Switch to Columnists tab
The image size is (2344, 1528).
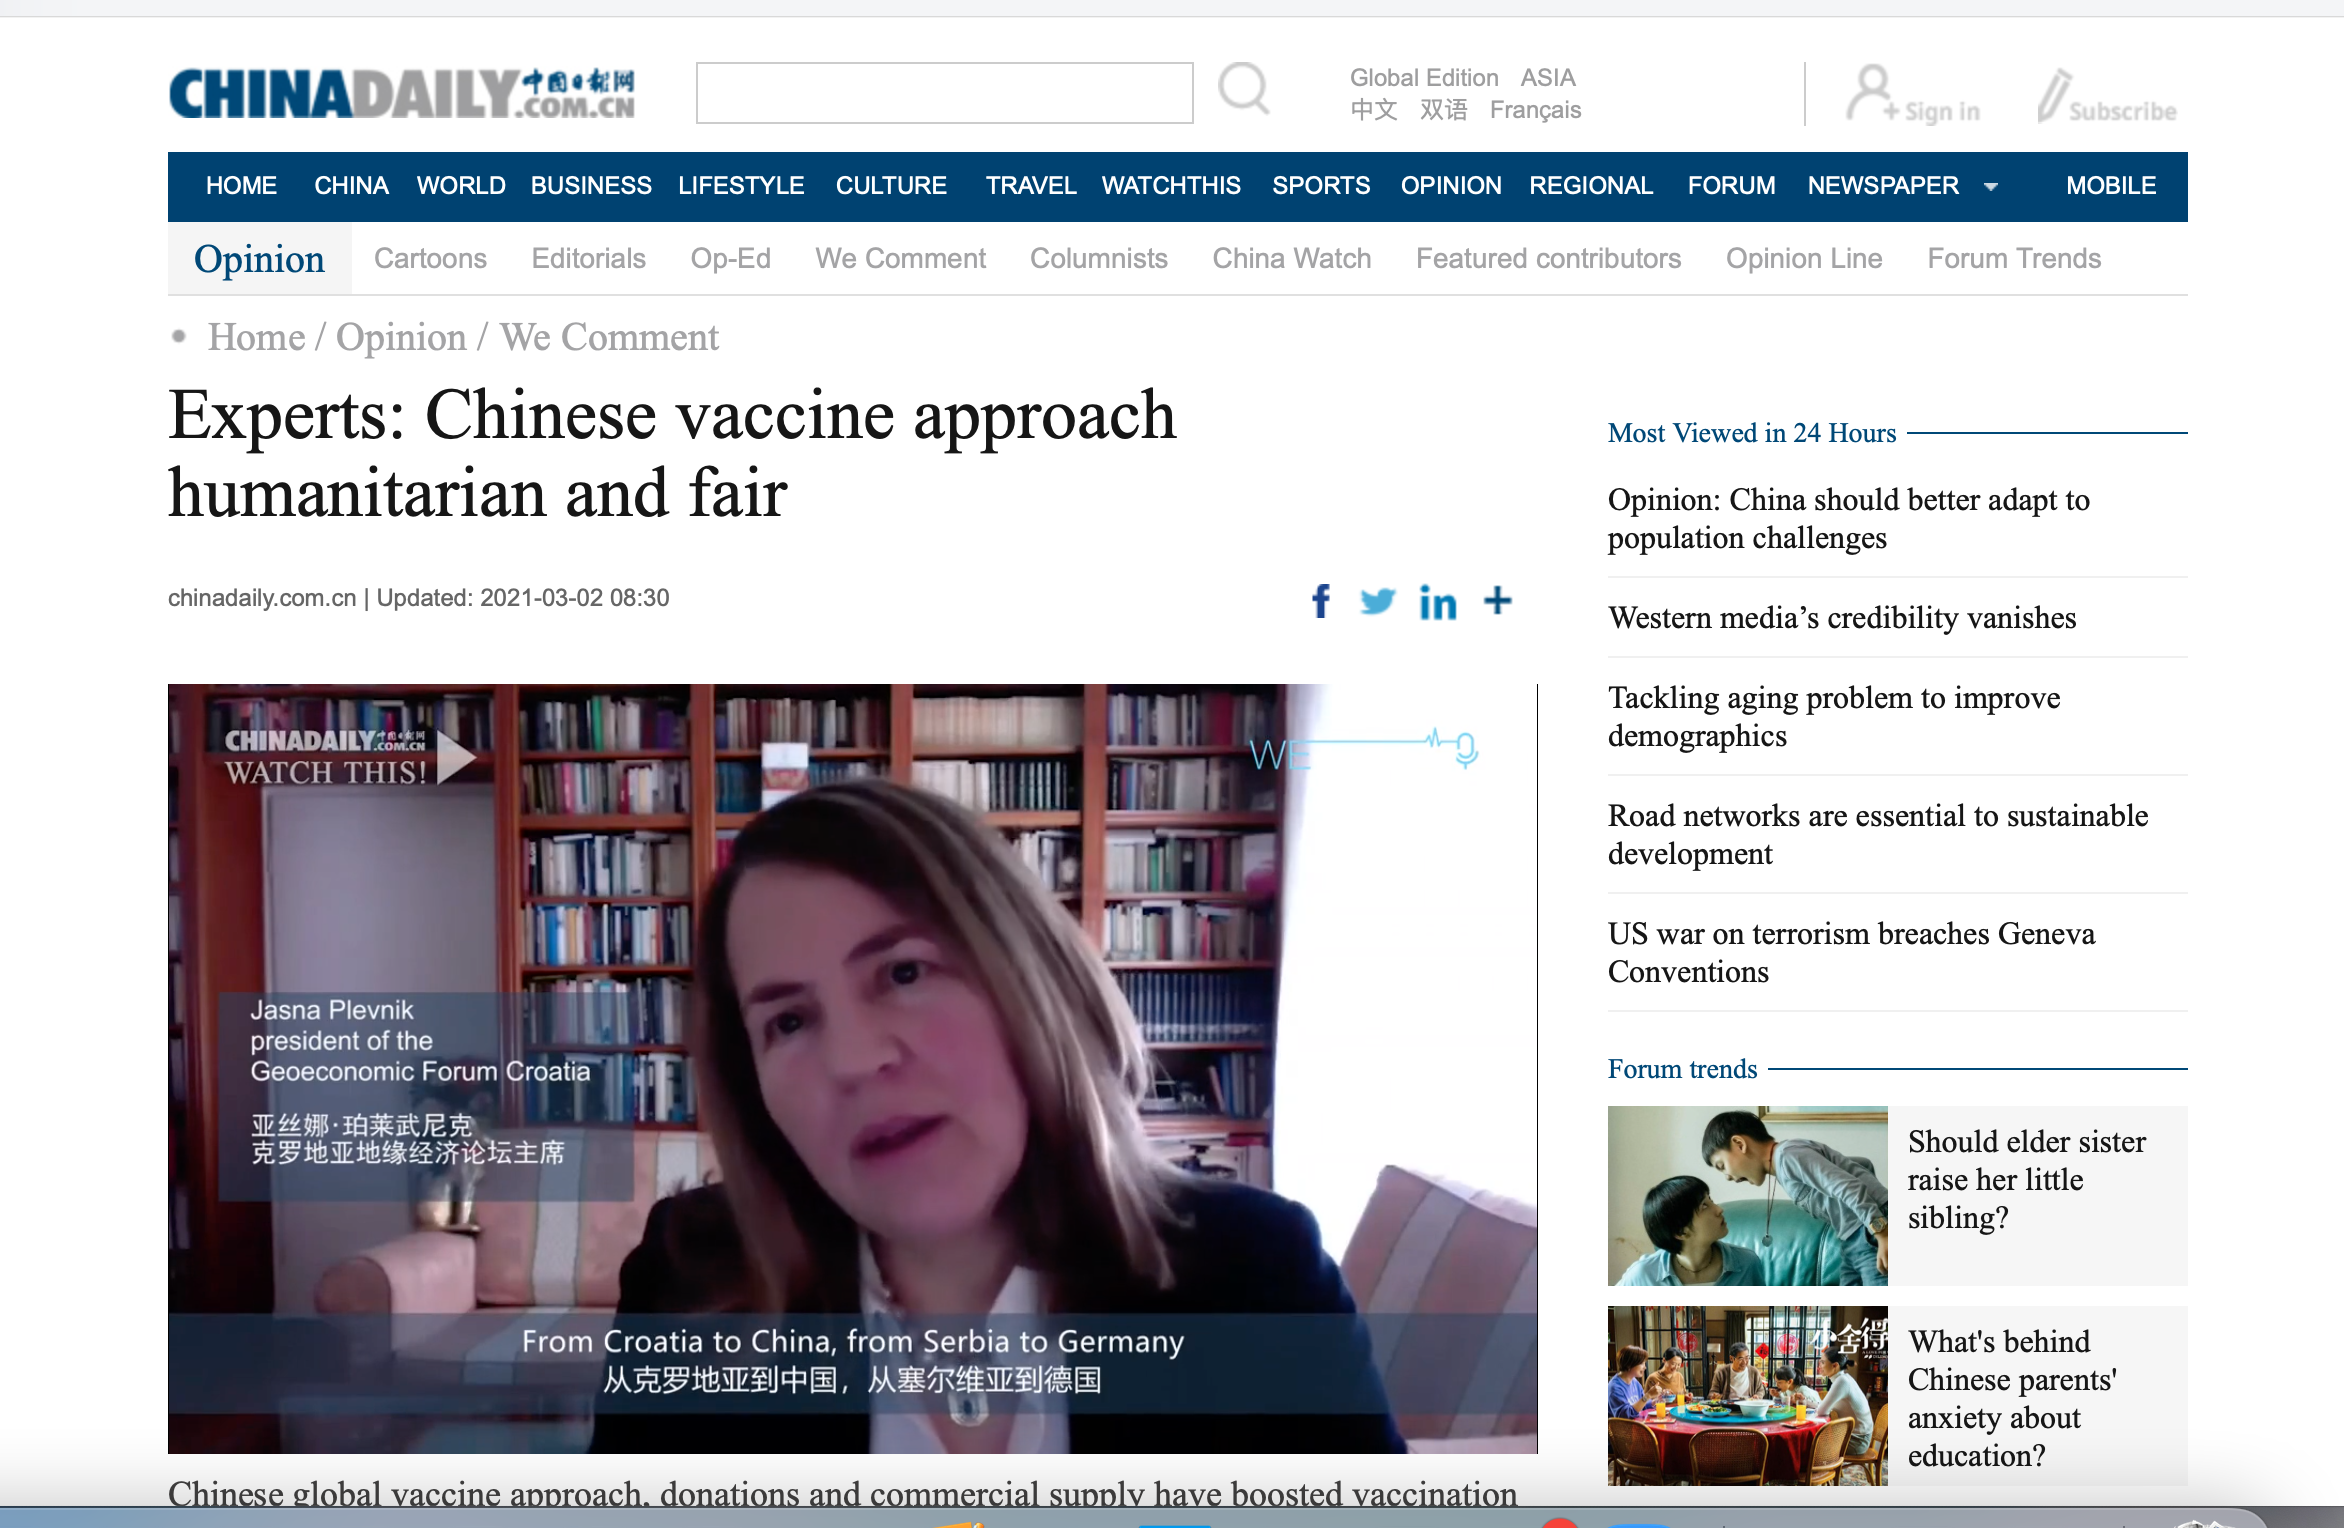(x=1099, y=259)
